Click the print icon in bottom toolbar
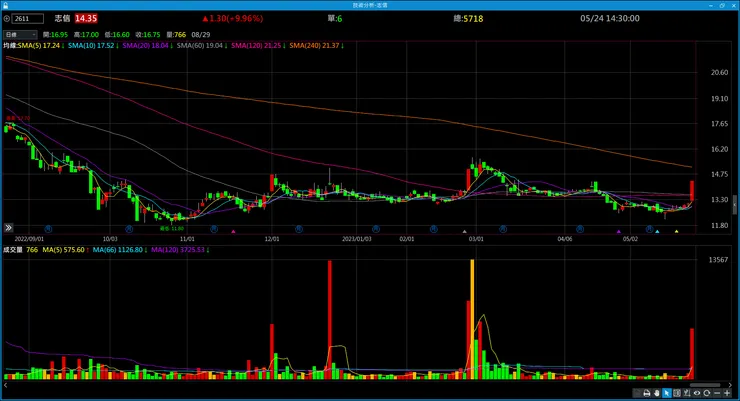740x401 pixels. coord(647,393)
